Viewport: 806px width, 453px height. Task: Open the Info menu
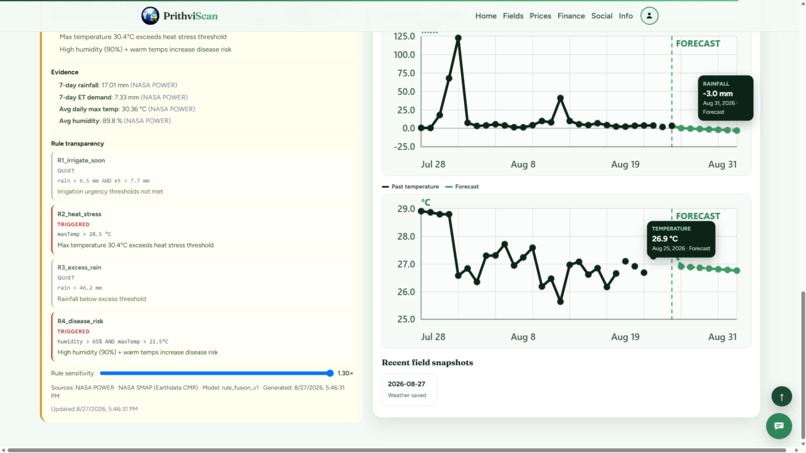(626, 16)
